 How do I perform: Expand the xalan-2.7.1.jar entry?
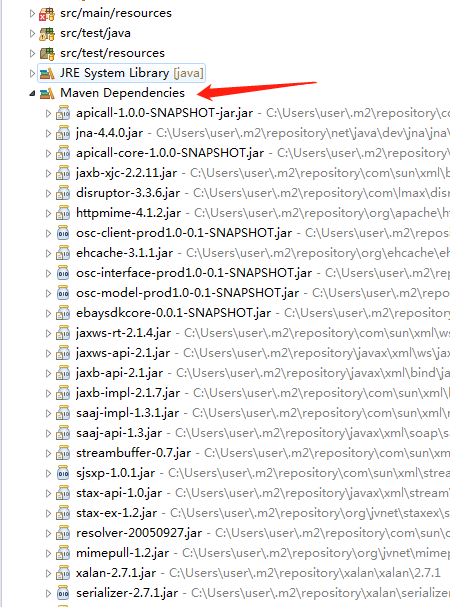pos(48,573)
